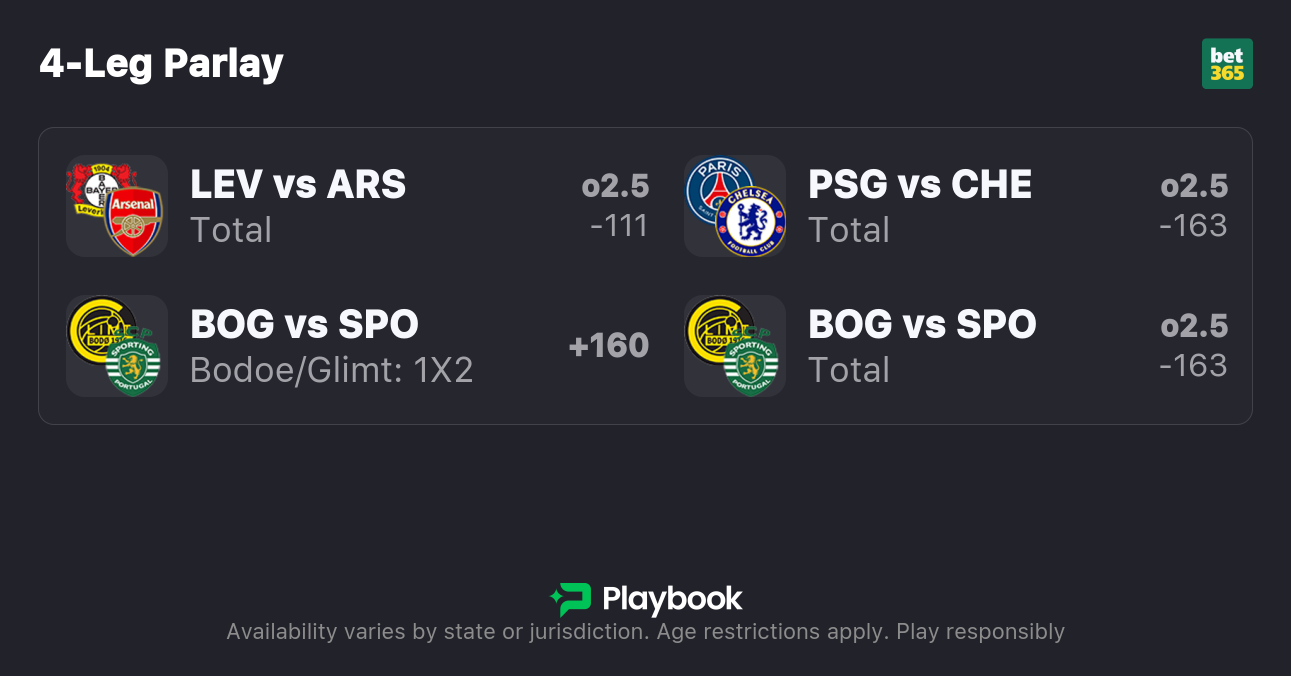Viewport: 1291px width, 676px height.
Task: Click the -111 odds for LEV vs ARS
Action: pyautogui.click(x=619, y=226)
